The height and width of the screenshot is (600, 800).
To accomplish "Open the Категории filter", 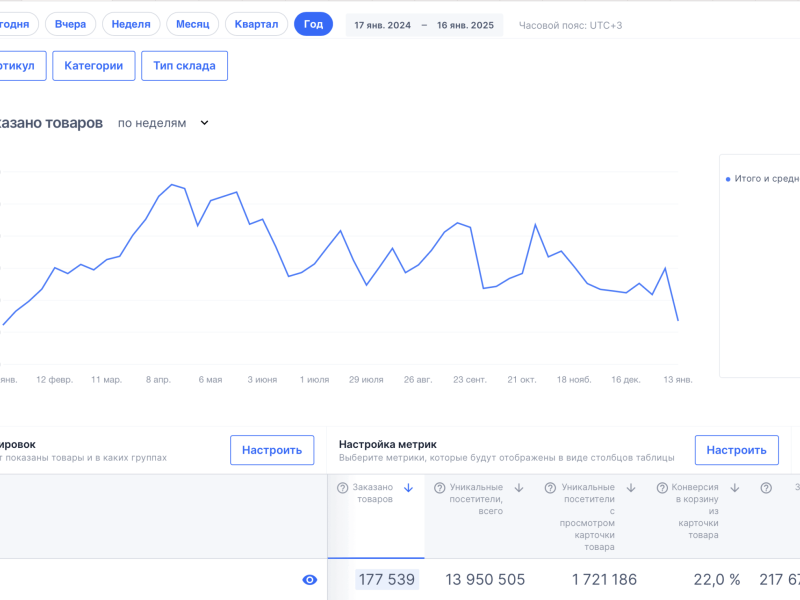I will (x=93, y=66).
